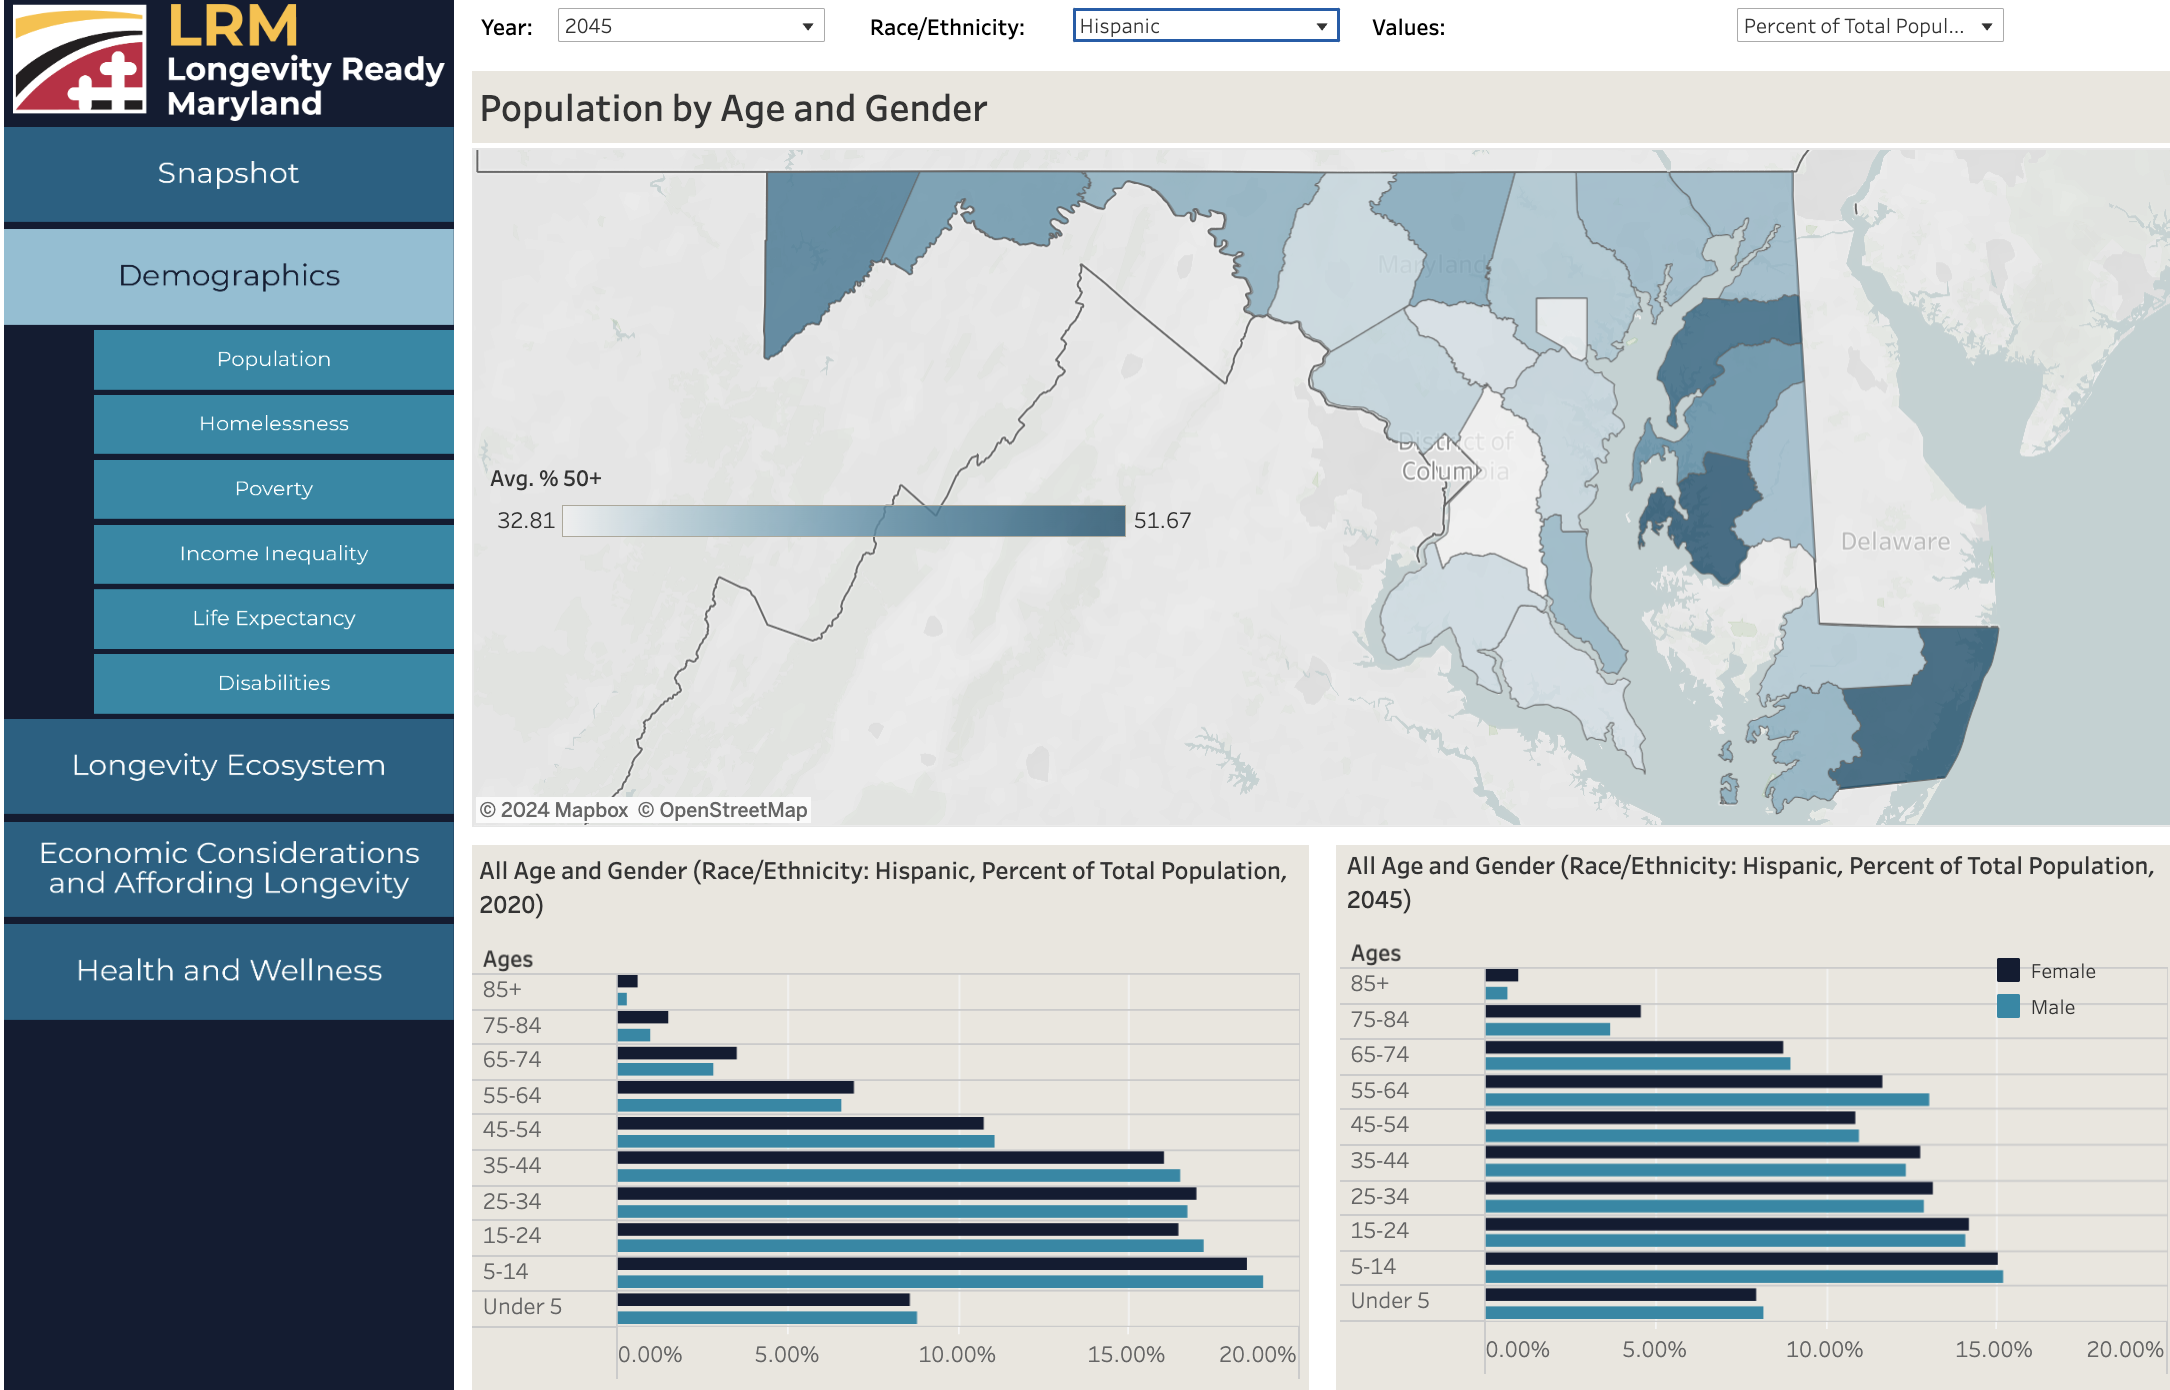Click Income Inequality menu item
Screen dimensions: 2170x1390
click(272, 553)
